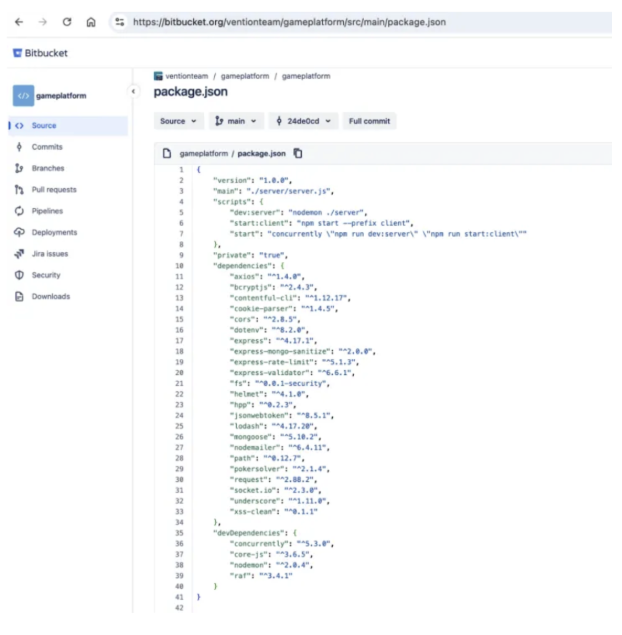The height and width of the screenshot is (635, 622).
Task: Click the gameplatform folder link in file path
Action: [205, 153]
